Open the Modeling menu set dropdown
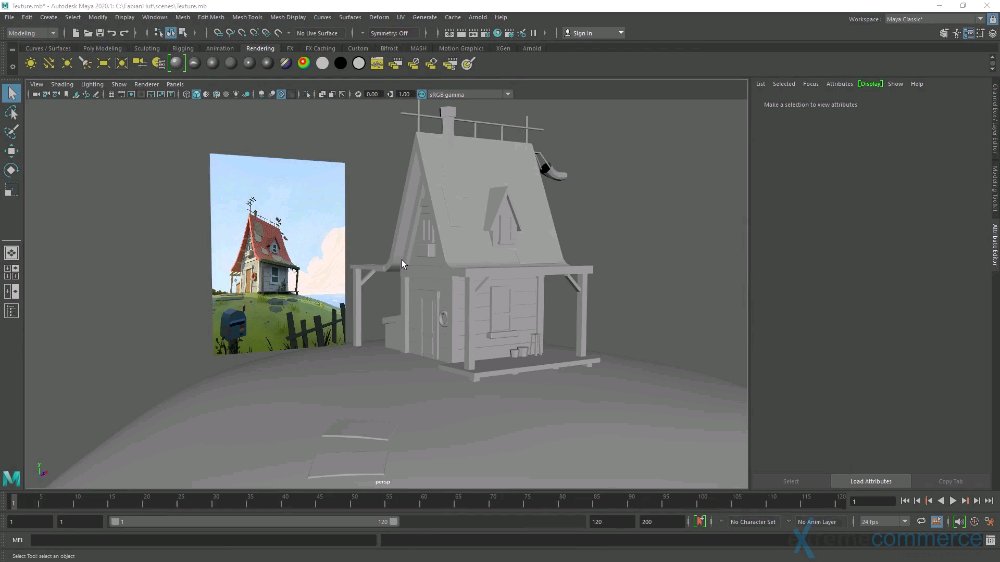1000x562 pixels. pos(32,33)
